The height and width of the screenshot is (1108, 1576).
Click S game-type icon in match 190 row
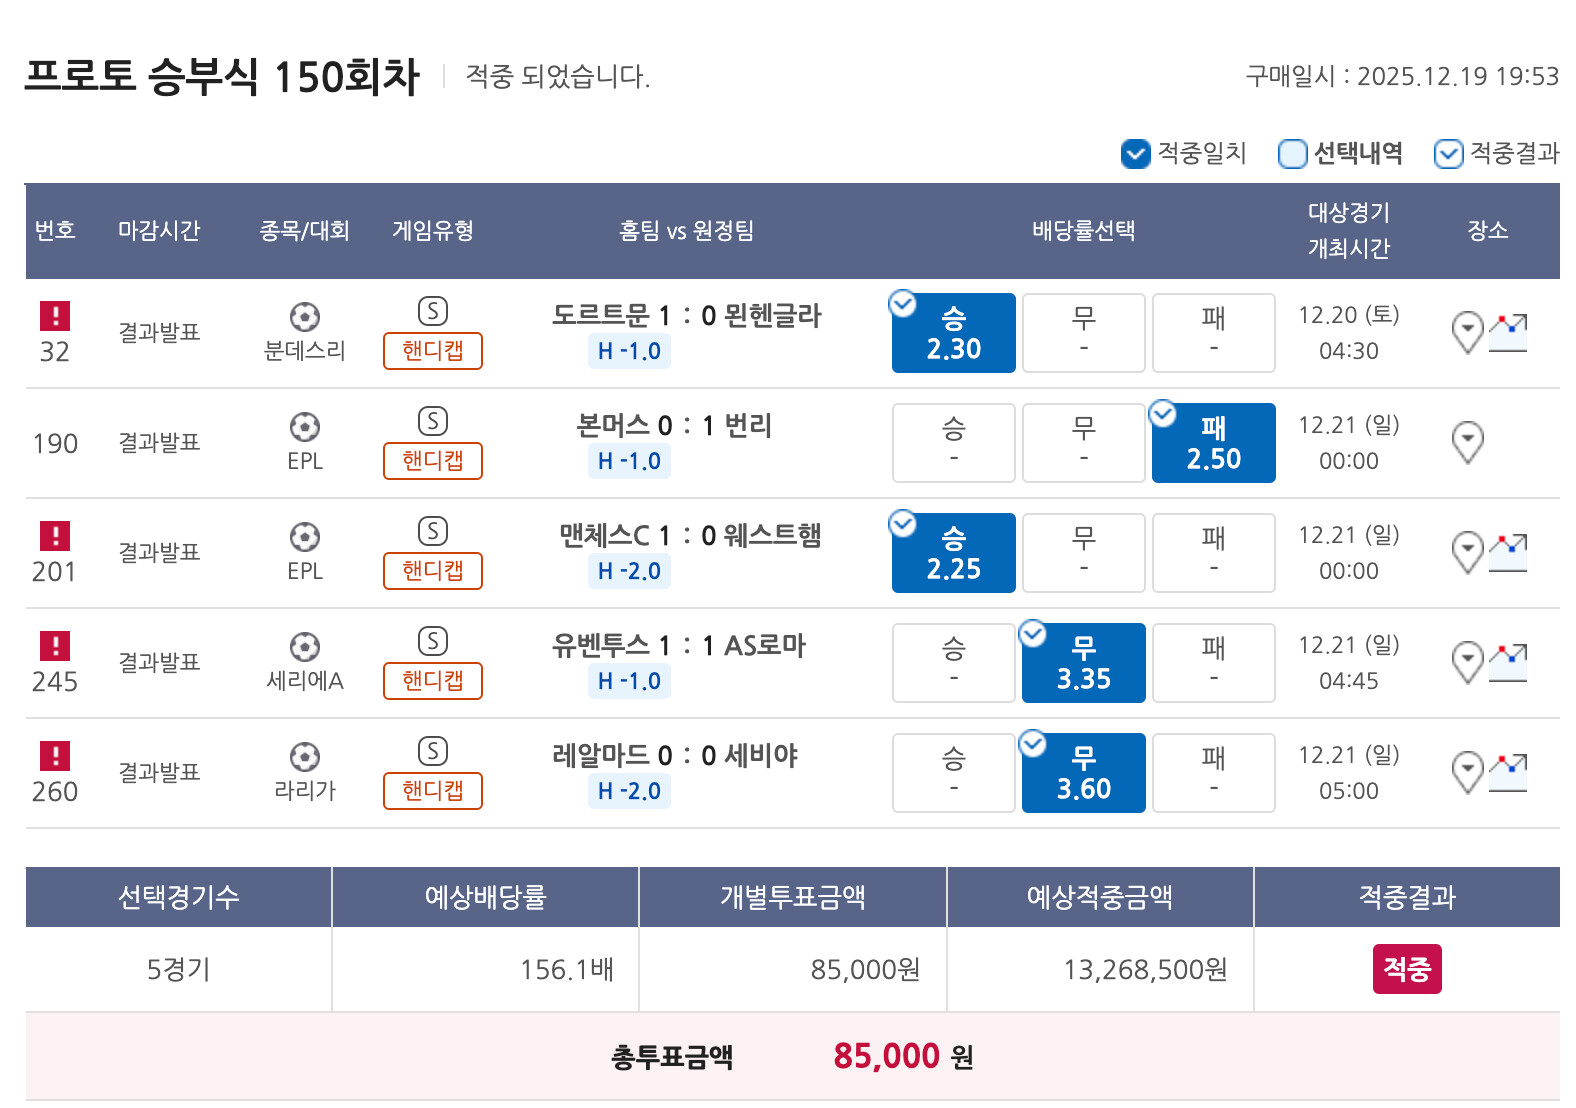click(x=432, y=421)
